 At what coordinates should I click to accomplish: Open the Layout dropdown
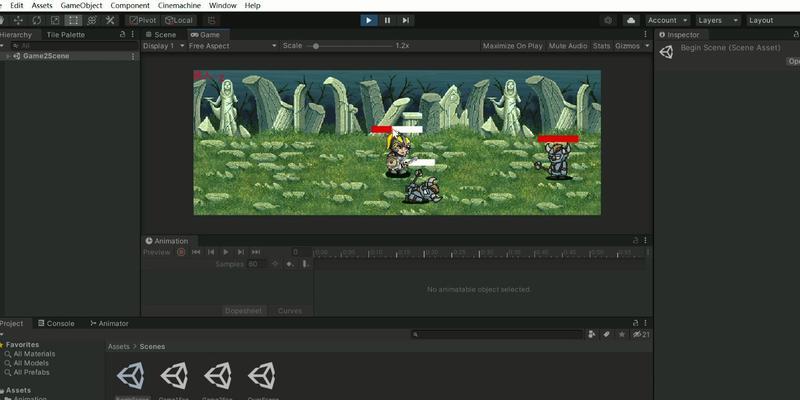tap(772, 20)
